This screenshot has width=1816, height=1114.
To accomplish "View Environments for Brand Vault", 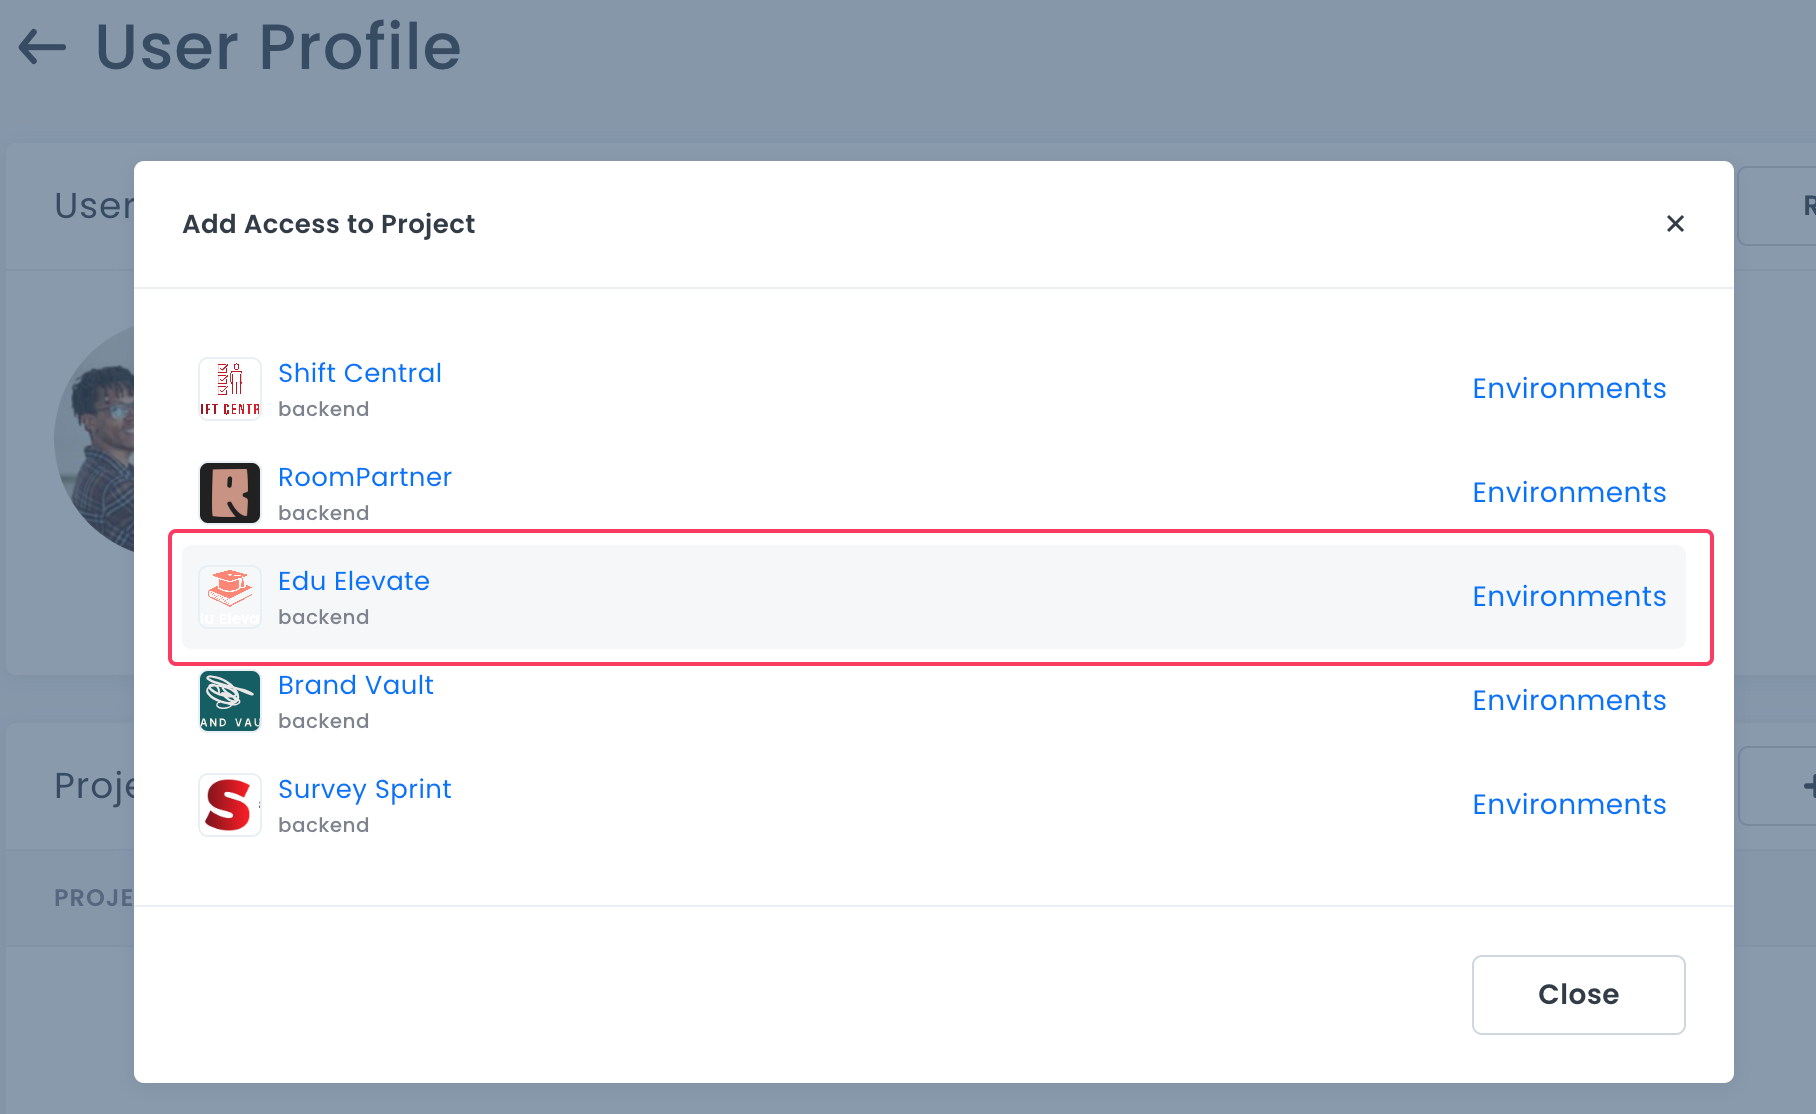I will pos(1568,700).
